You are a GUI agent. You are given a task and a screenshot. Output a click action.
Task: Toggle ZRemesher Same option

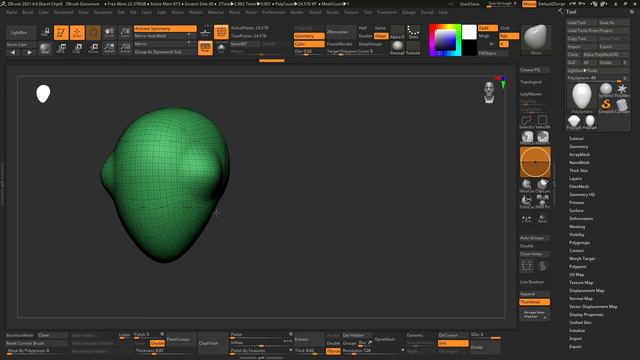pyautogui.click(x=381, y=28)
